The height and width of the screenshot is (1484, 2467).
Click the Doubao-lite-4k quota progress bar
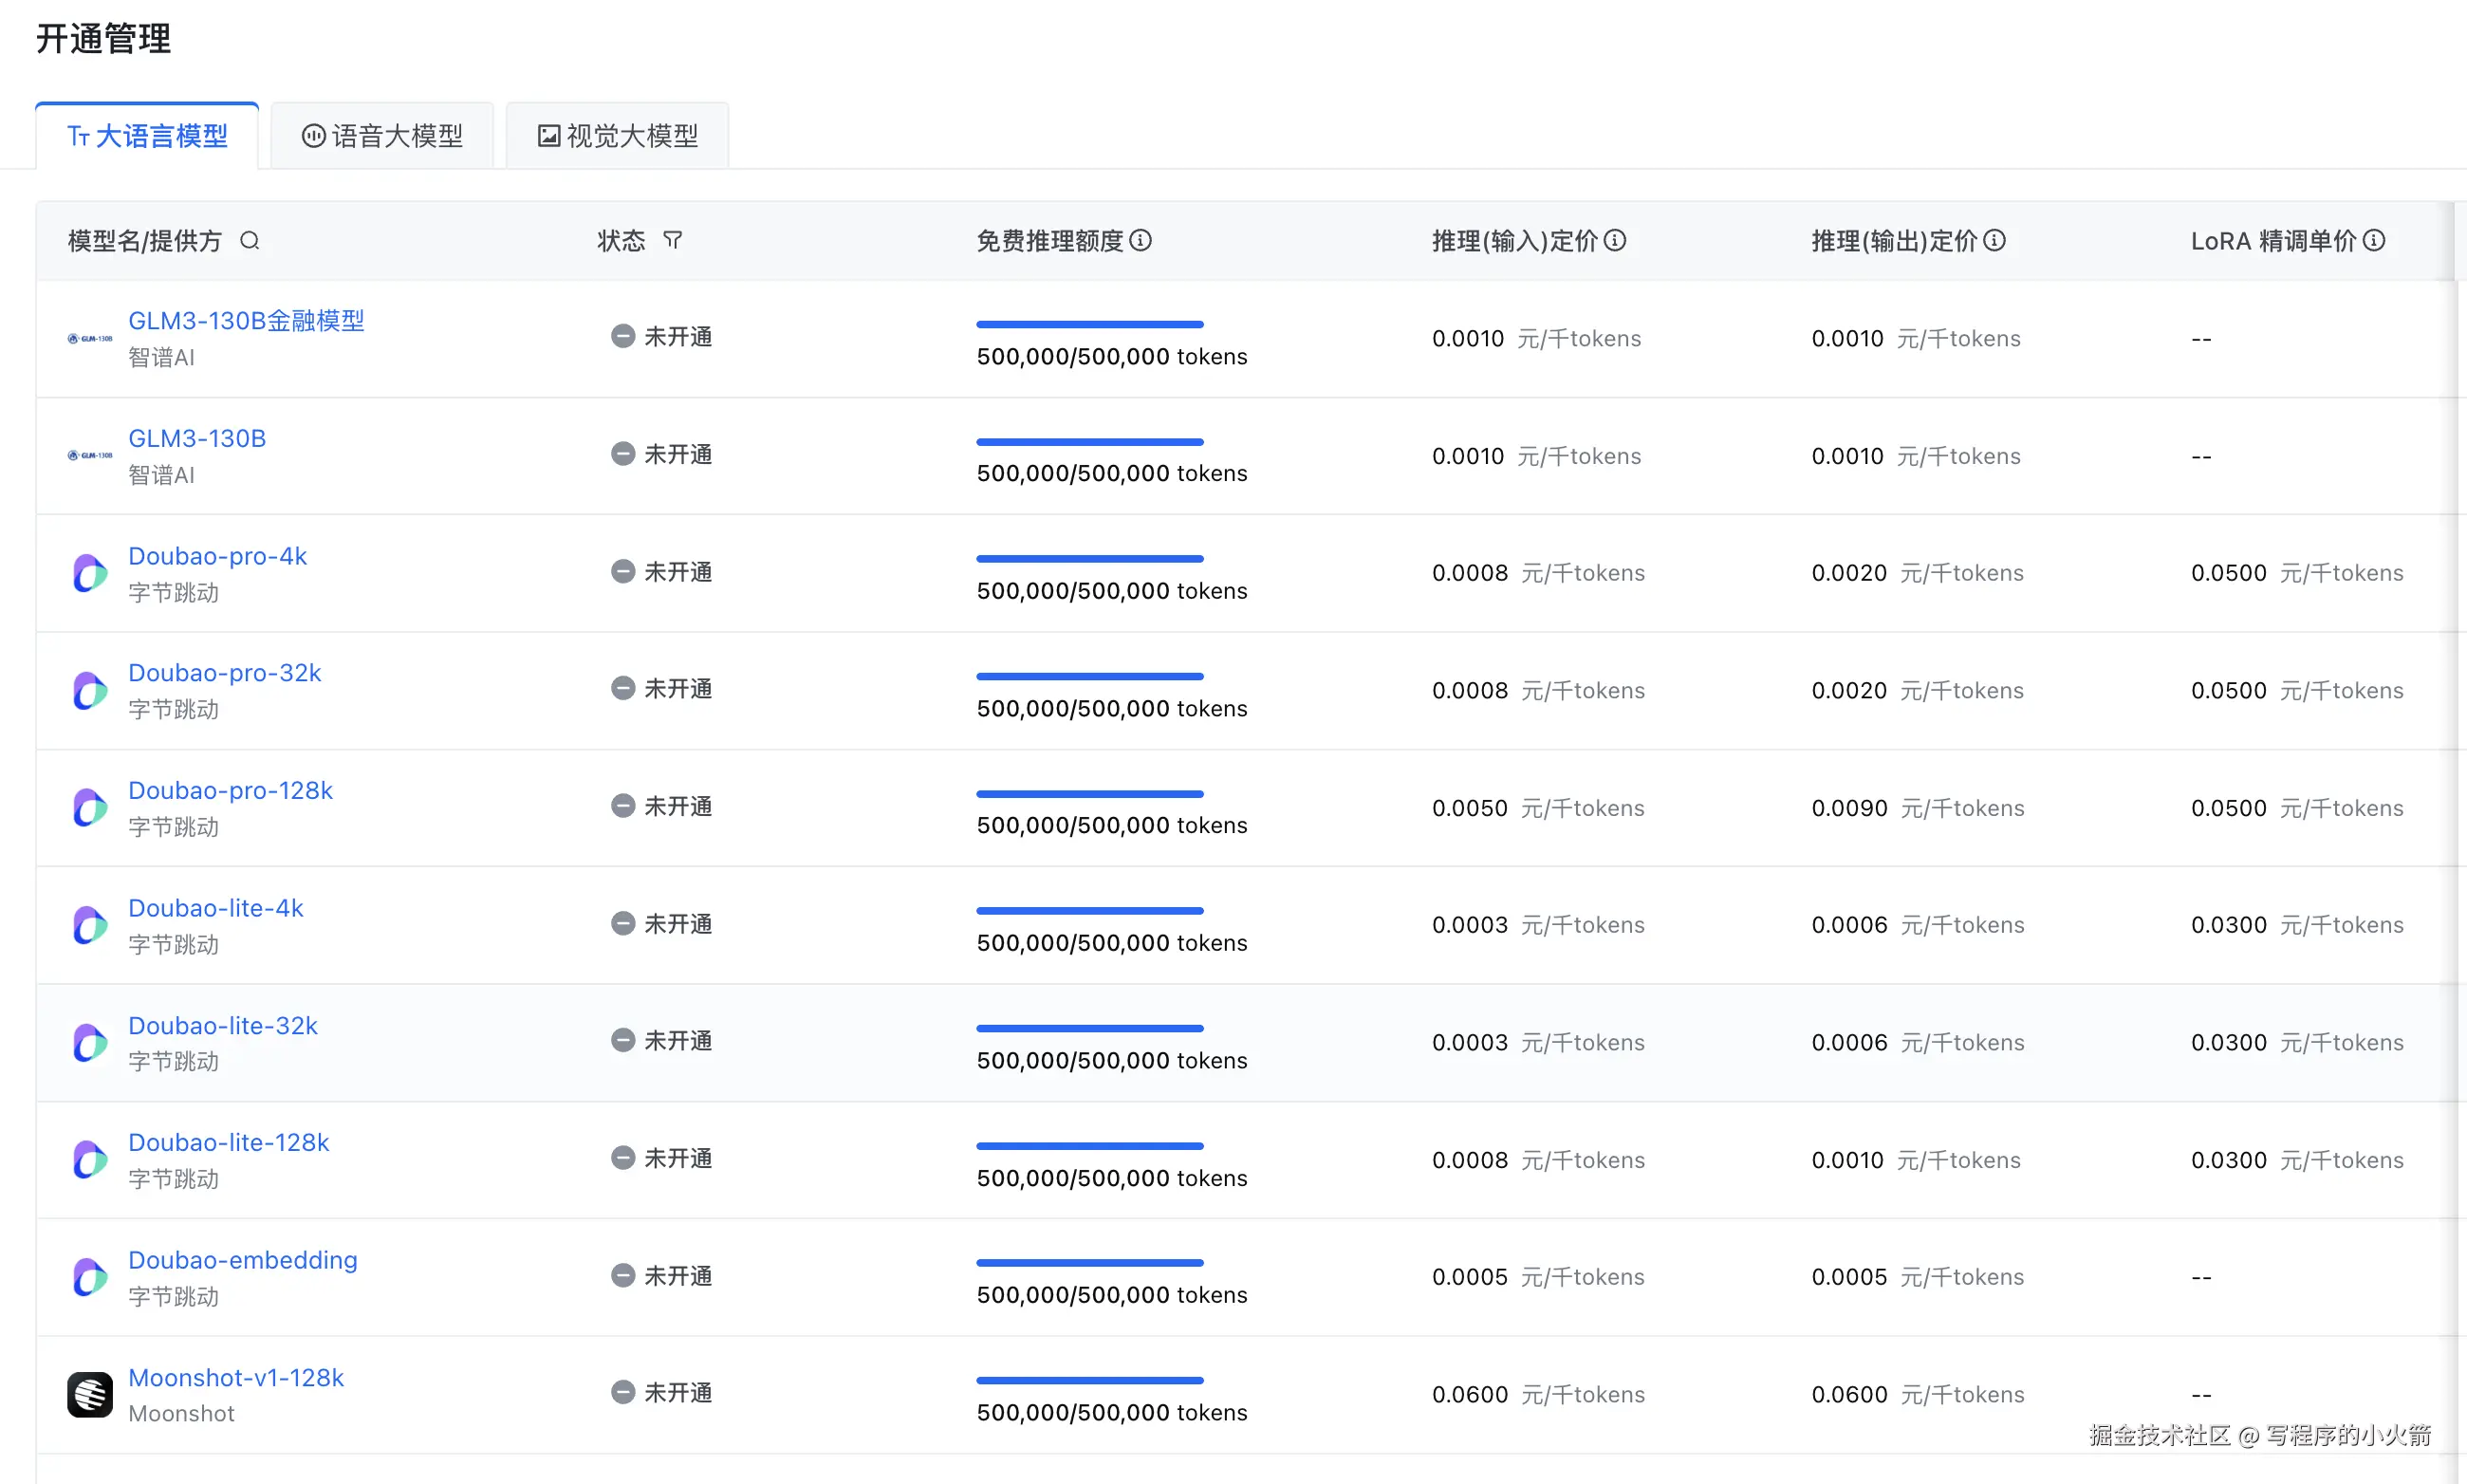point(1089,911)
